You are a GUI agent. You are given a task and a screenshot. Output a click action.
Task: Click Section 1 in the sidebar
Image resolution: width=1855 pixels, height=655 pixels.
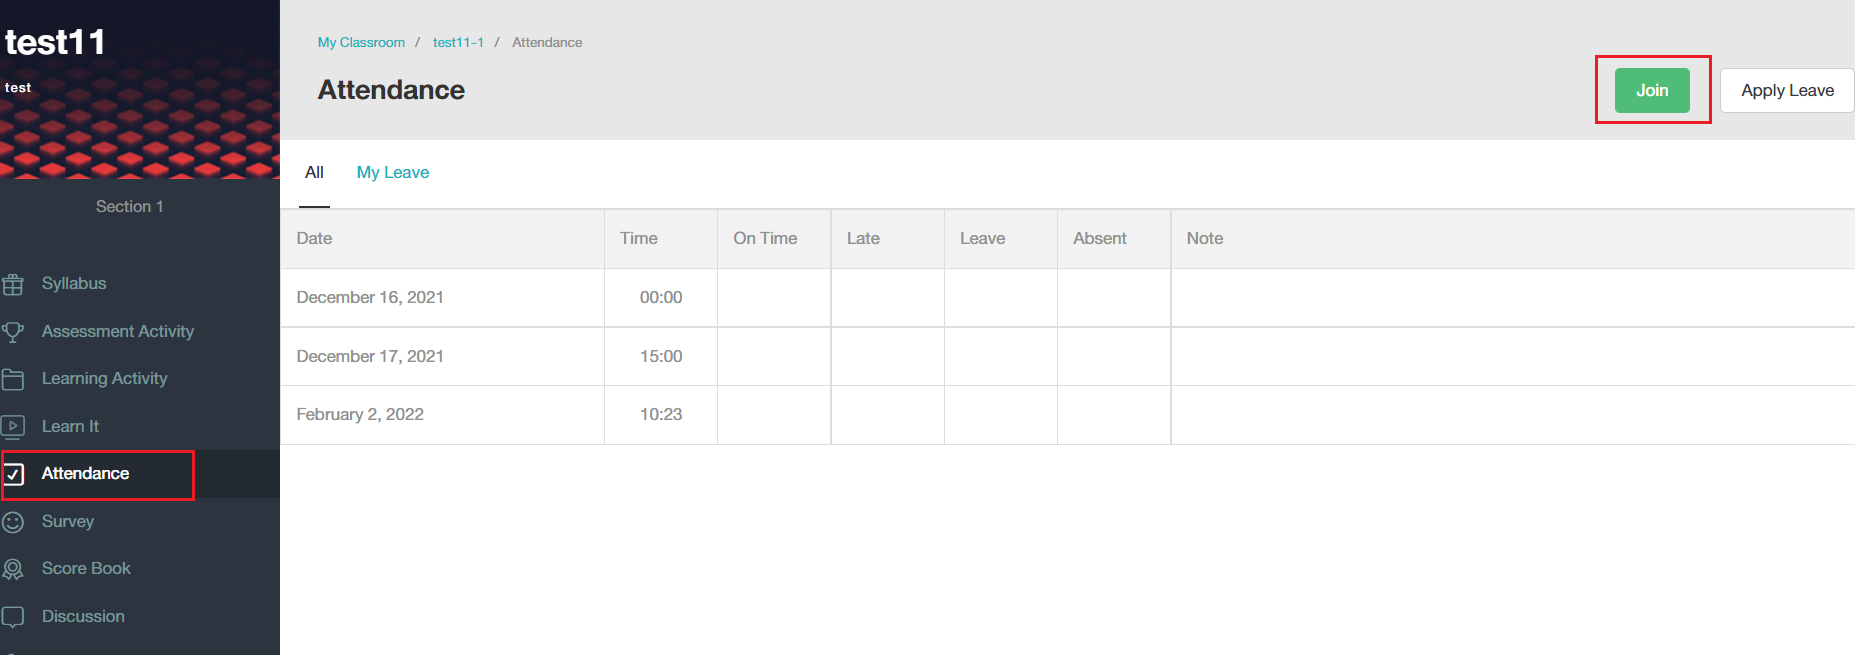(130, 206)
